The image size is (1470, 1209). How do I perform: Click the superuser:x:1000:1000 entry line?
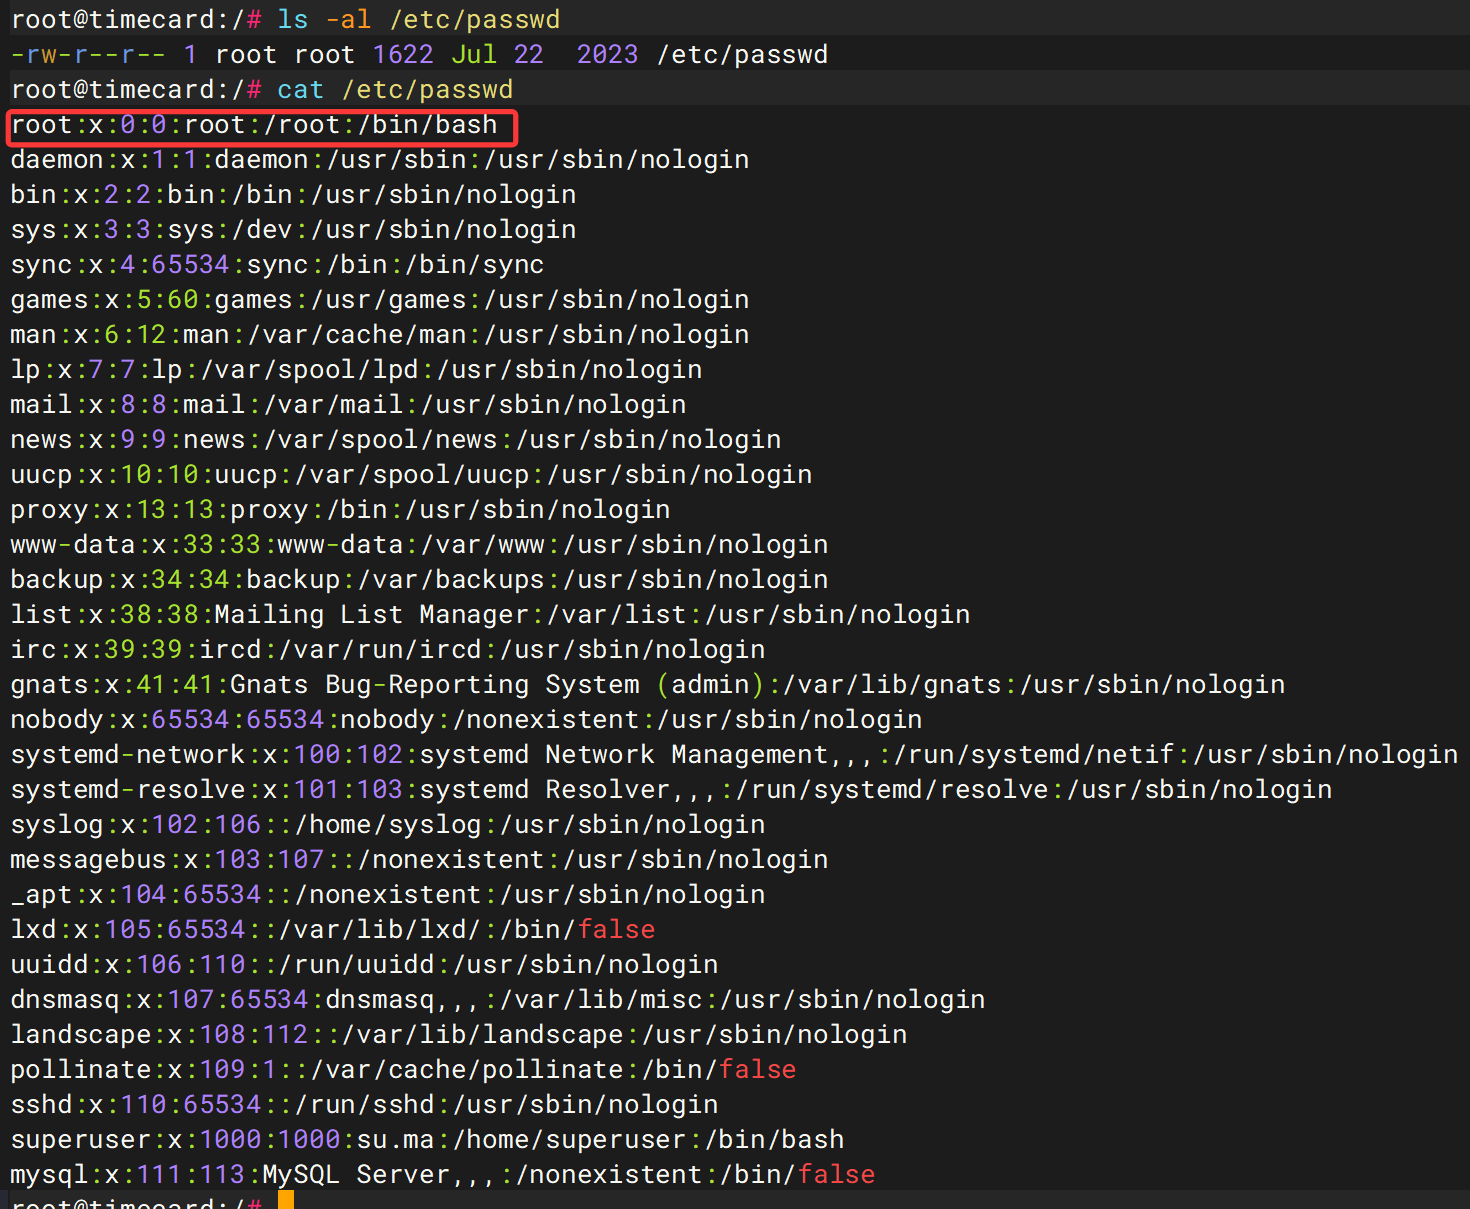click(x=428, y=1139)
